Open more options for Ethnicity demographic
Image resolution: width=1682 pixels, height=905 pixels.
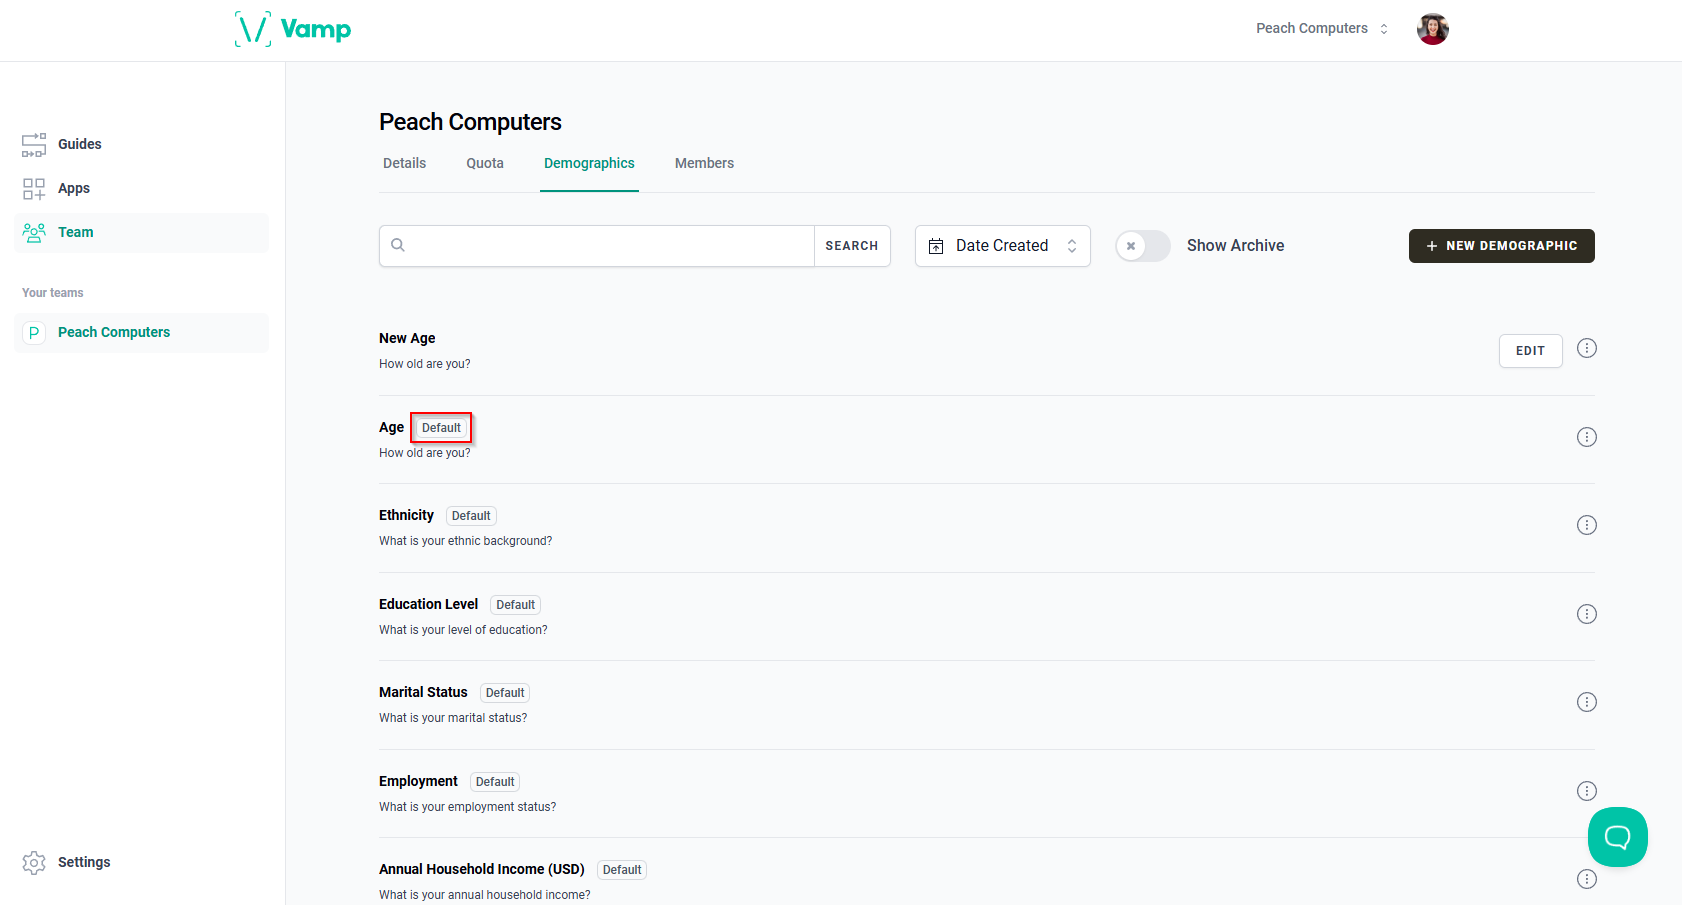pyautogui.click(x=1586, y=525)
